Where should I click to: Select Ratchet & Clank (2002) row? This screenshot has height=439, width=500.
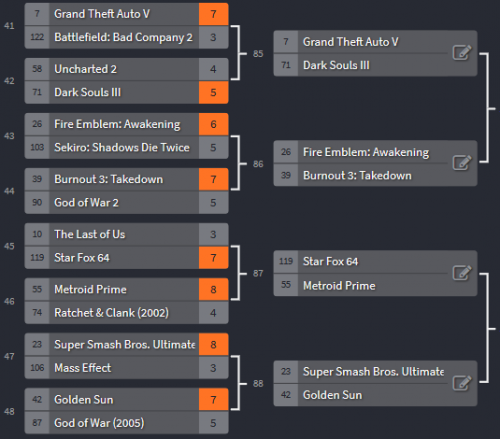point(126,313)
